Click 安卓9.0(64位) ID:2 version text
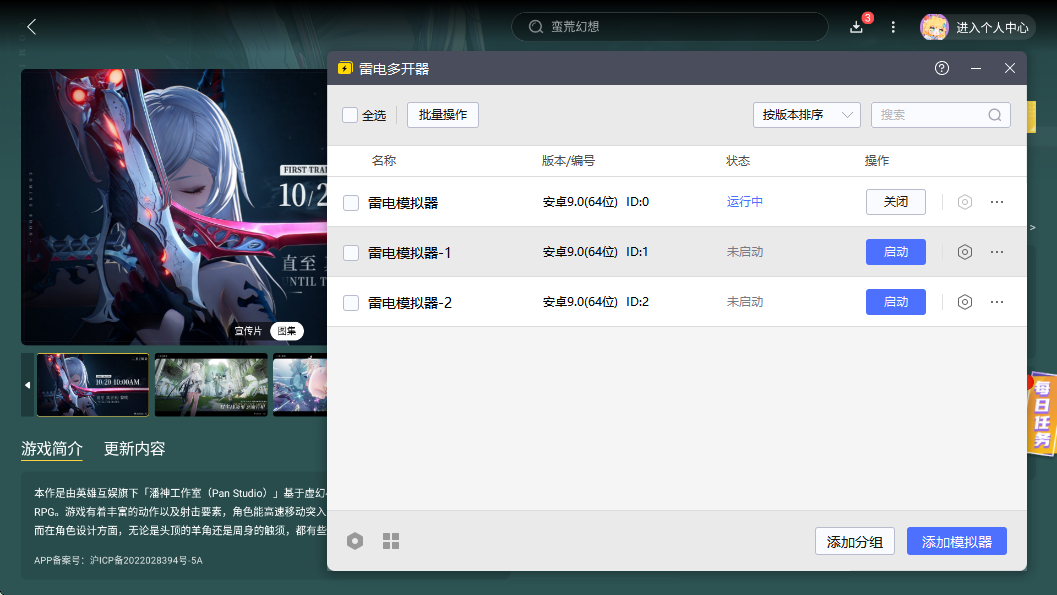This screenshot has width=1057, height=595. click(596, 302)
